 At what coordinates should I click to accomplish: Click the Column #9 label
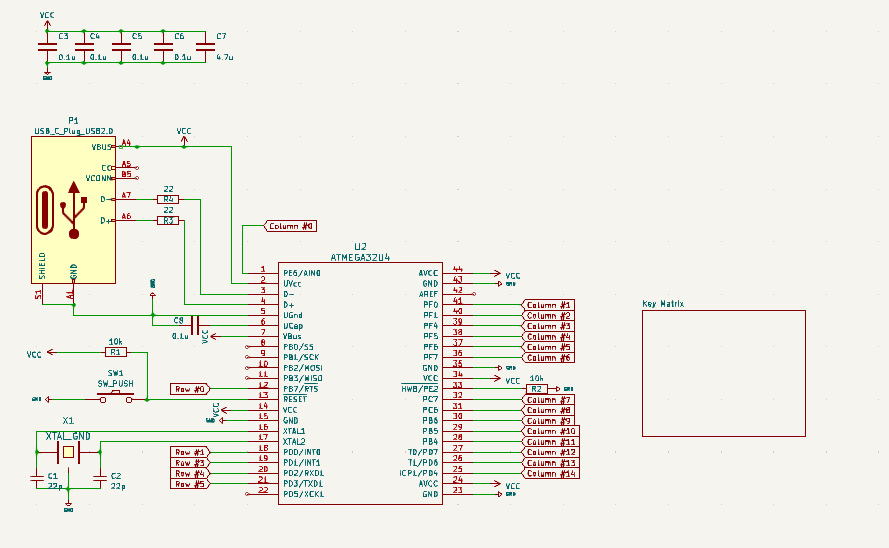click(548, 420)
